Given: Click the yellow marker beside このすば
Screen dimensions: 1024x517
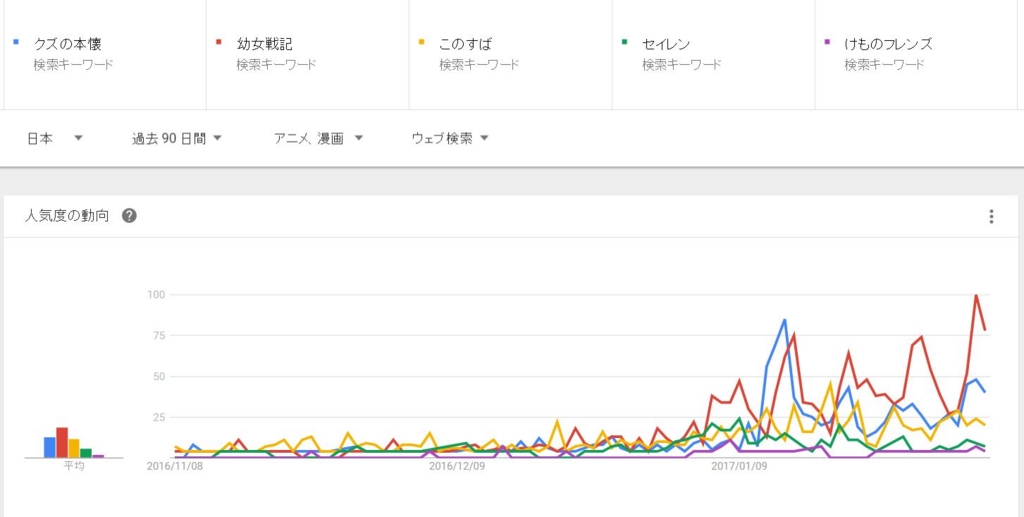Looking at the screenshot, I should pyautogui.click(x=422, y=42).
